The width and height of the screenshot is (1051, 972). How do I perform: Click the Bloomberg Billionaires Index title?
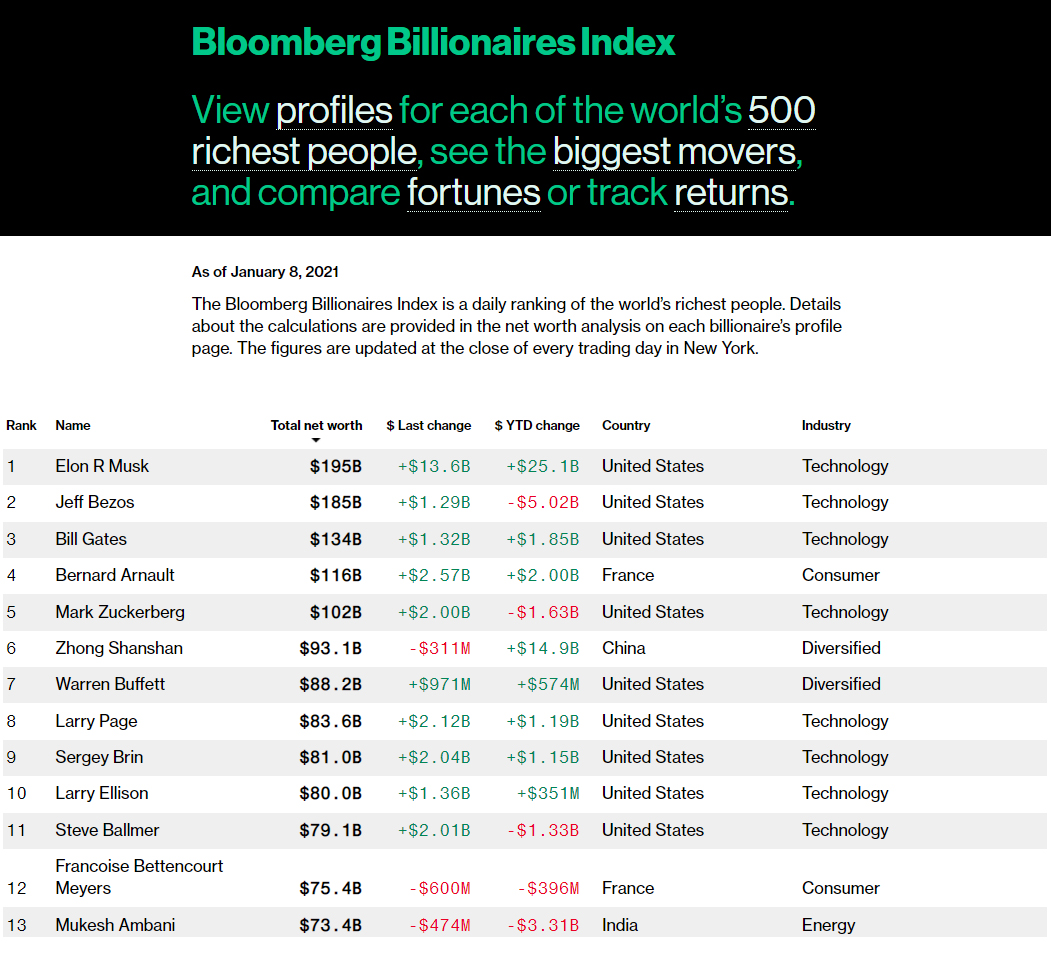click(x=433, y=42)
